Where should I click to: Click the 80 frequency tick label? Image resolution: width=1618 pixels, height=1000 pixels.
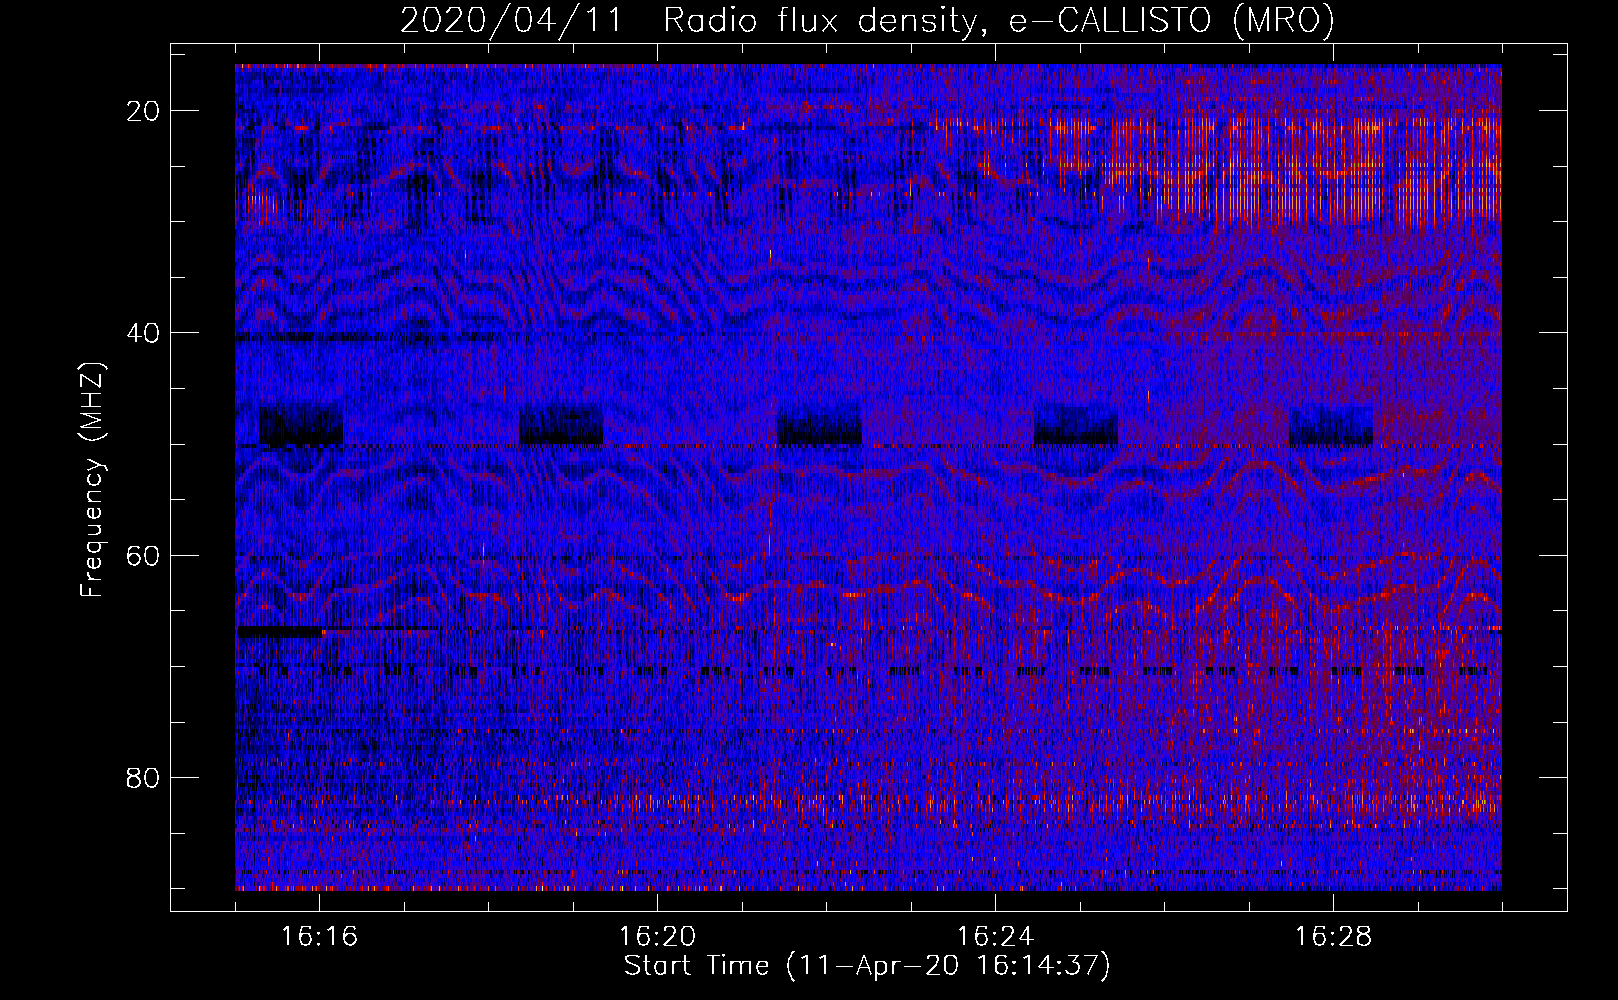coord(143,778)
